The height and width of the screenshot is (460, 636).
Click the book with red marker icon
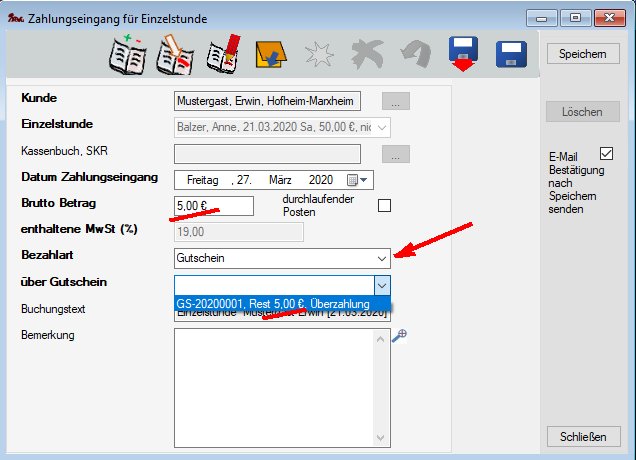[x=222, y=56]
